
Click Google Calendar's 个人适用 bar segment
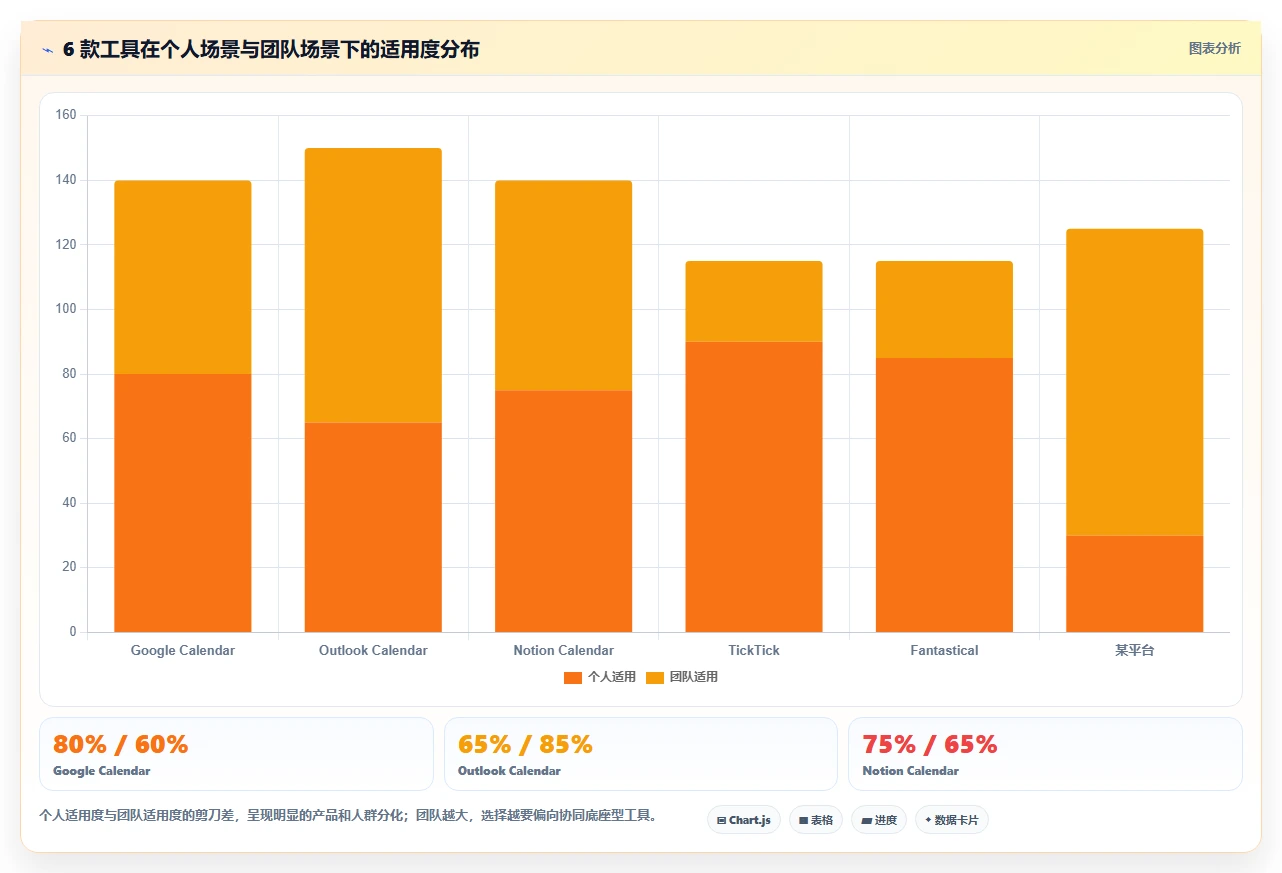(183, 503)
